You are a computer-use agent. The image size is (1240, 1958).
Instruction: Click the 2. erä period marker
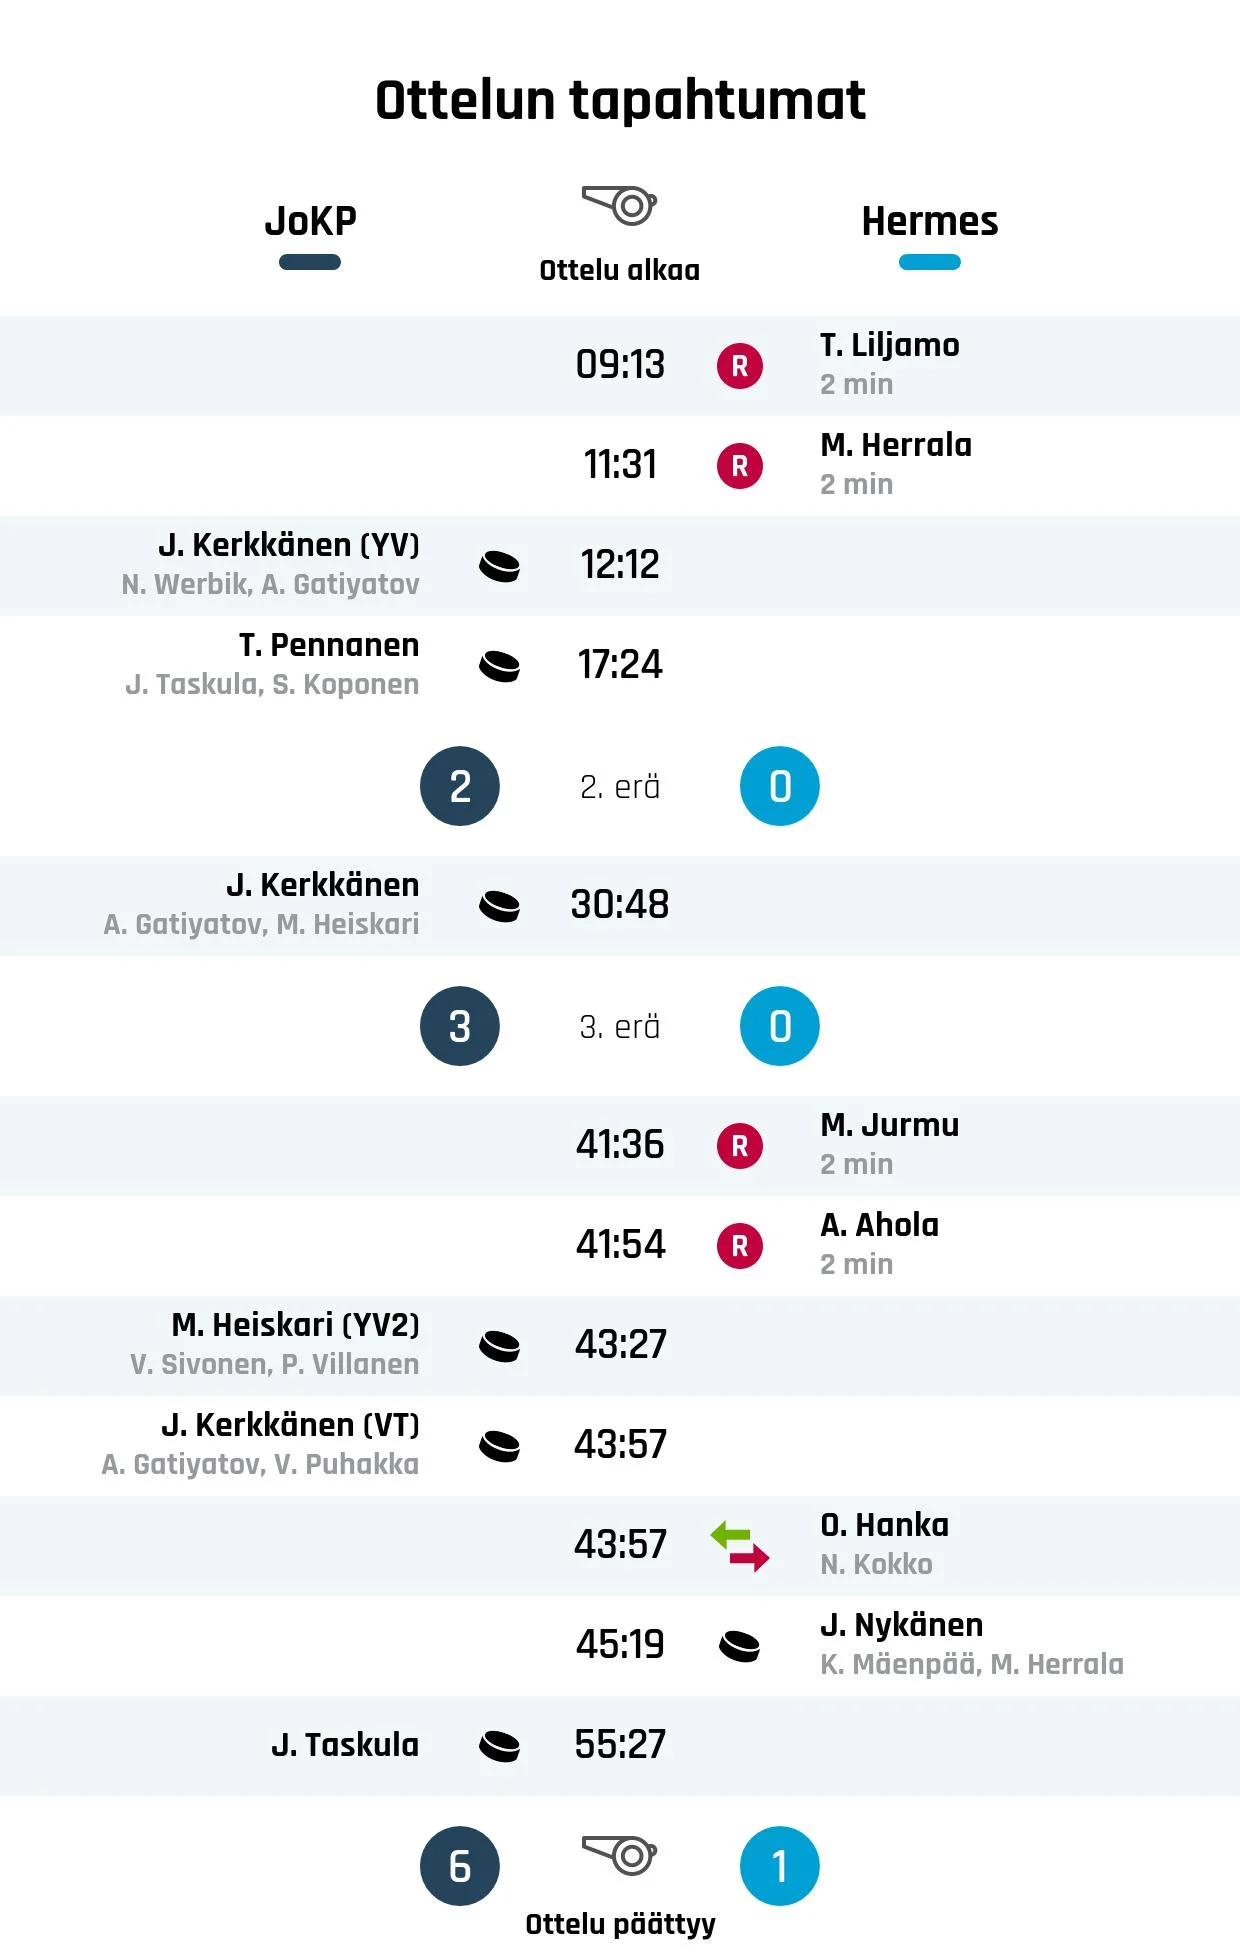tap(620, 787)
